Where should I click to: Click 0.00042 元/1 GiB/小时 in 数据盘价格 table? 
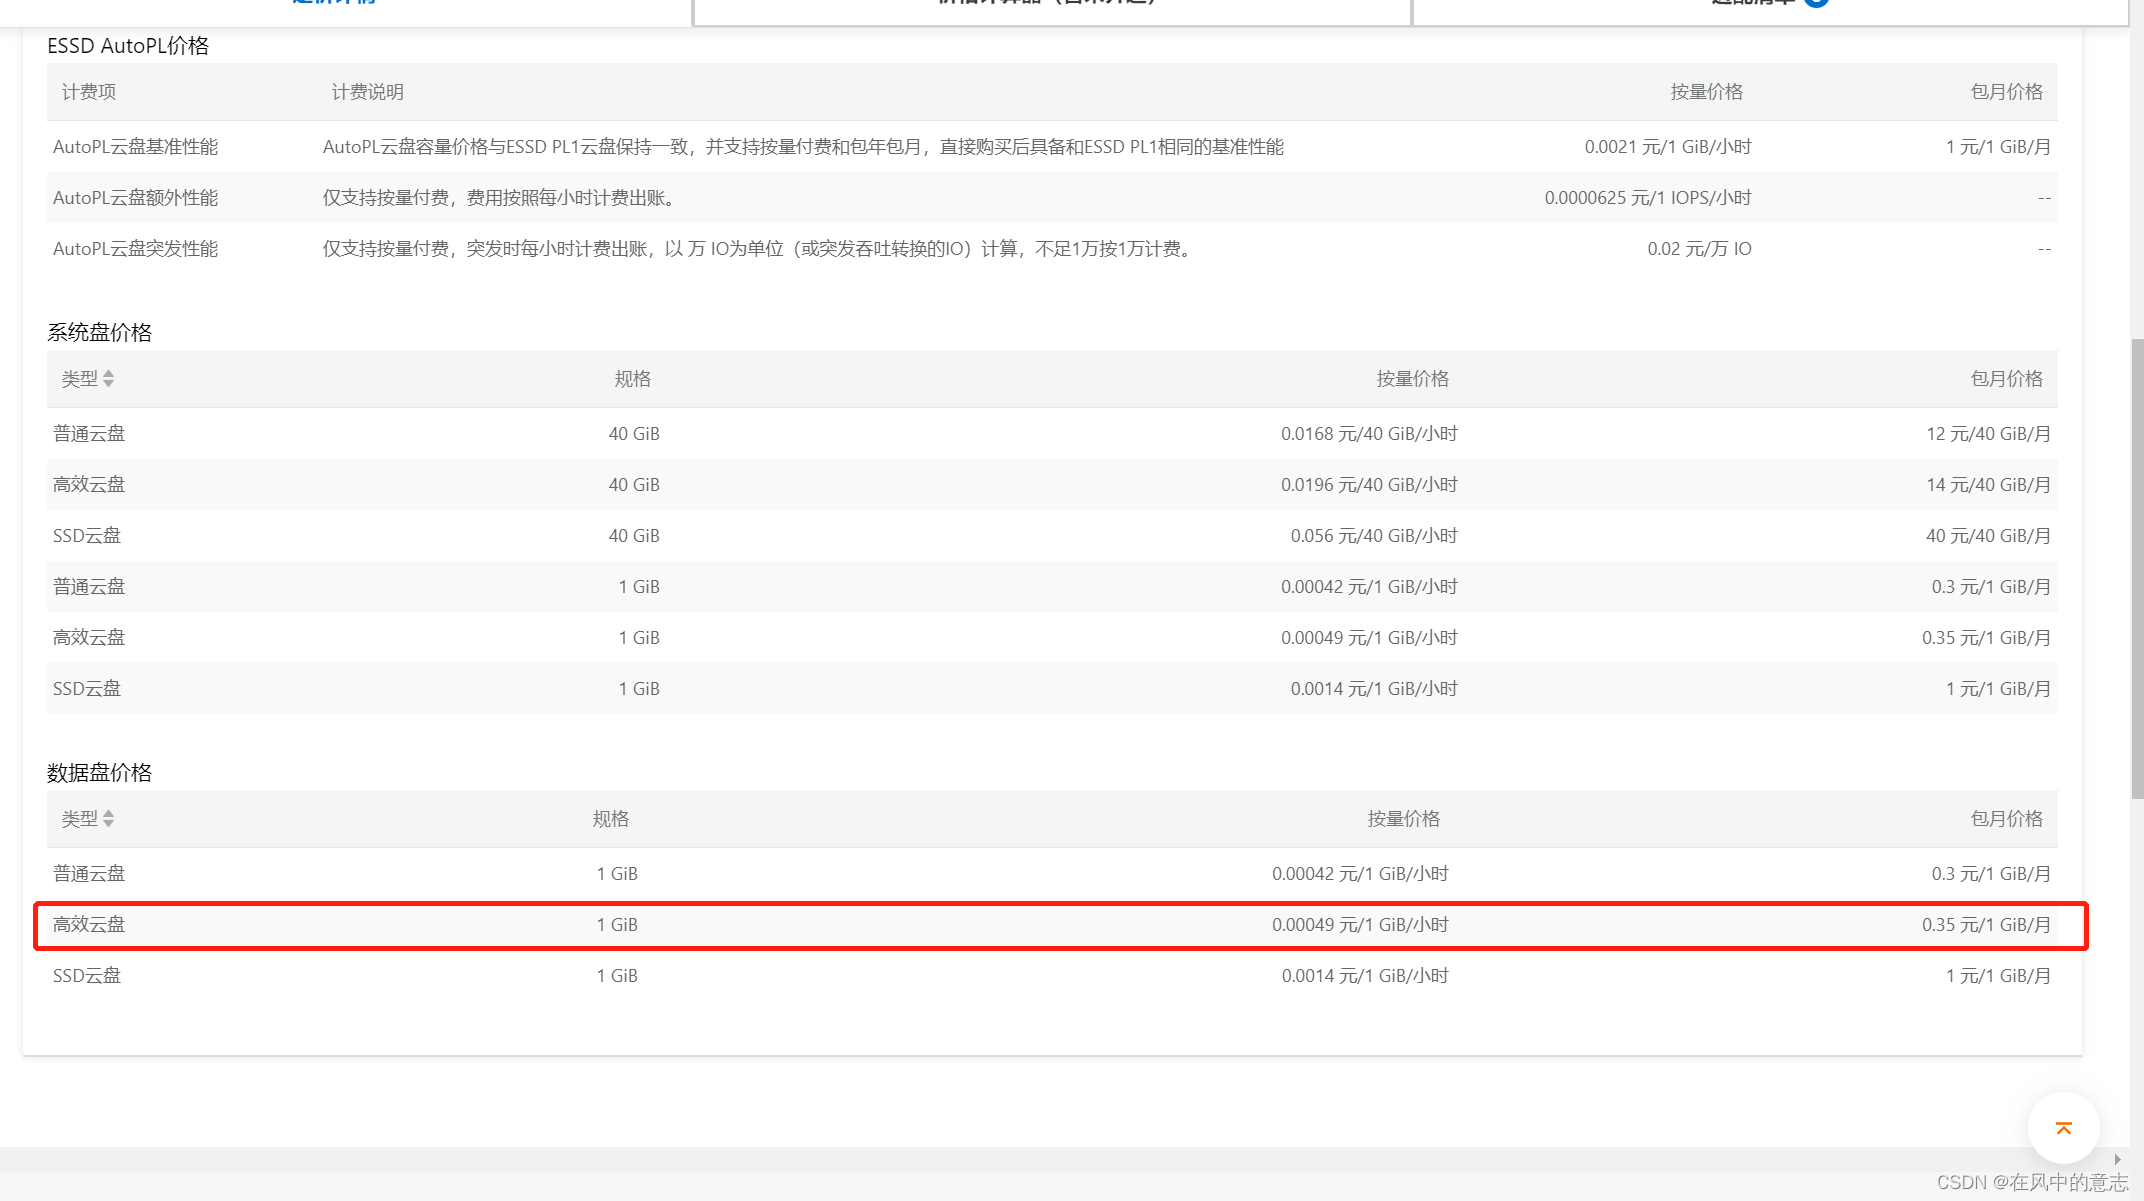[1360, 874]
